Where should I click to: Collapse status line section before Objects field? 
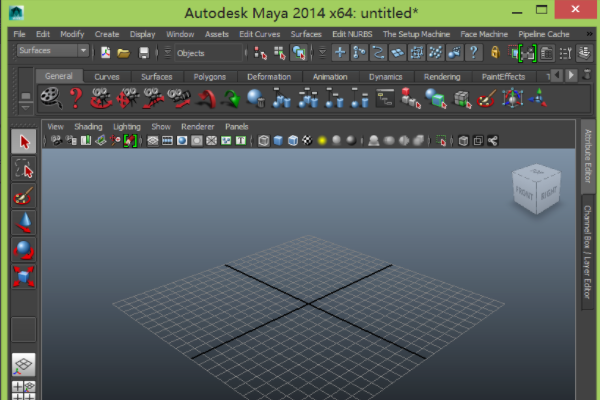click(x=167, y=53)
